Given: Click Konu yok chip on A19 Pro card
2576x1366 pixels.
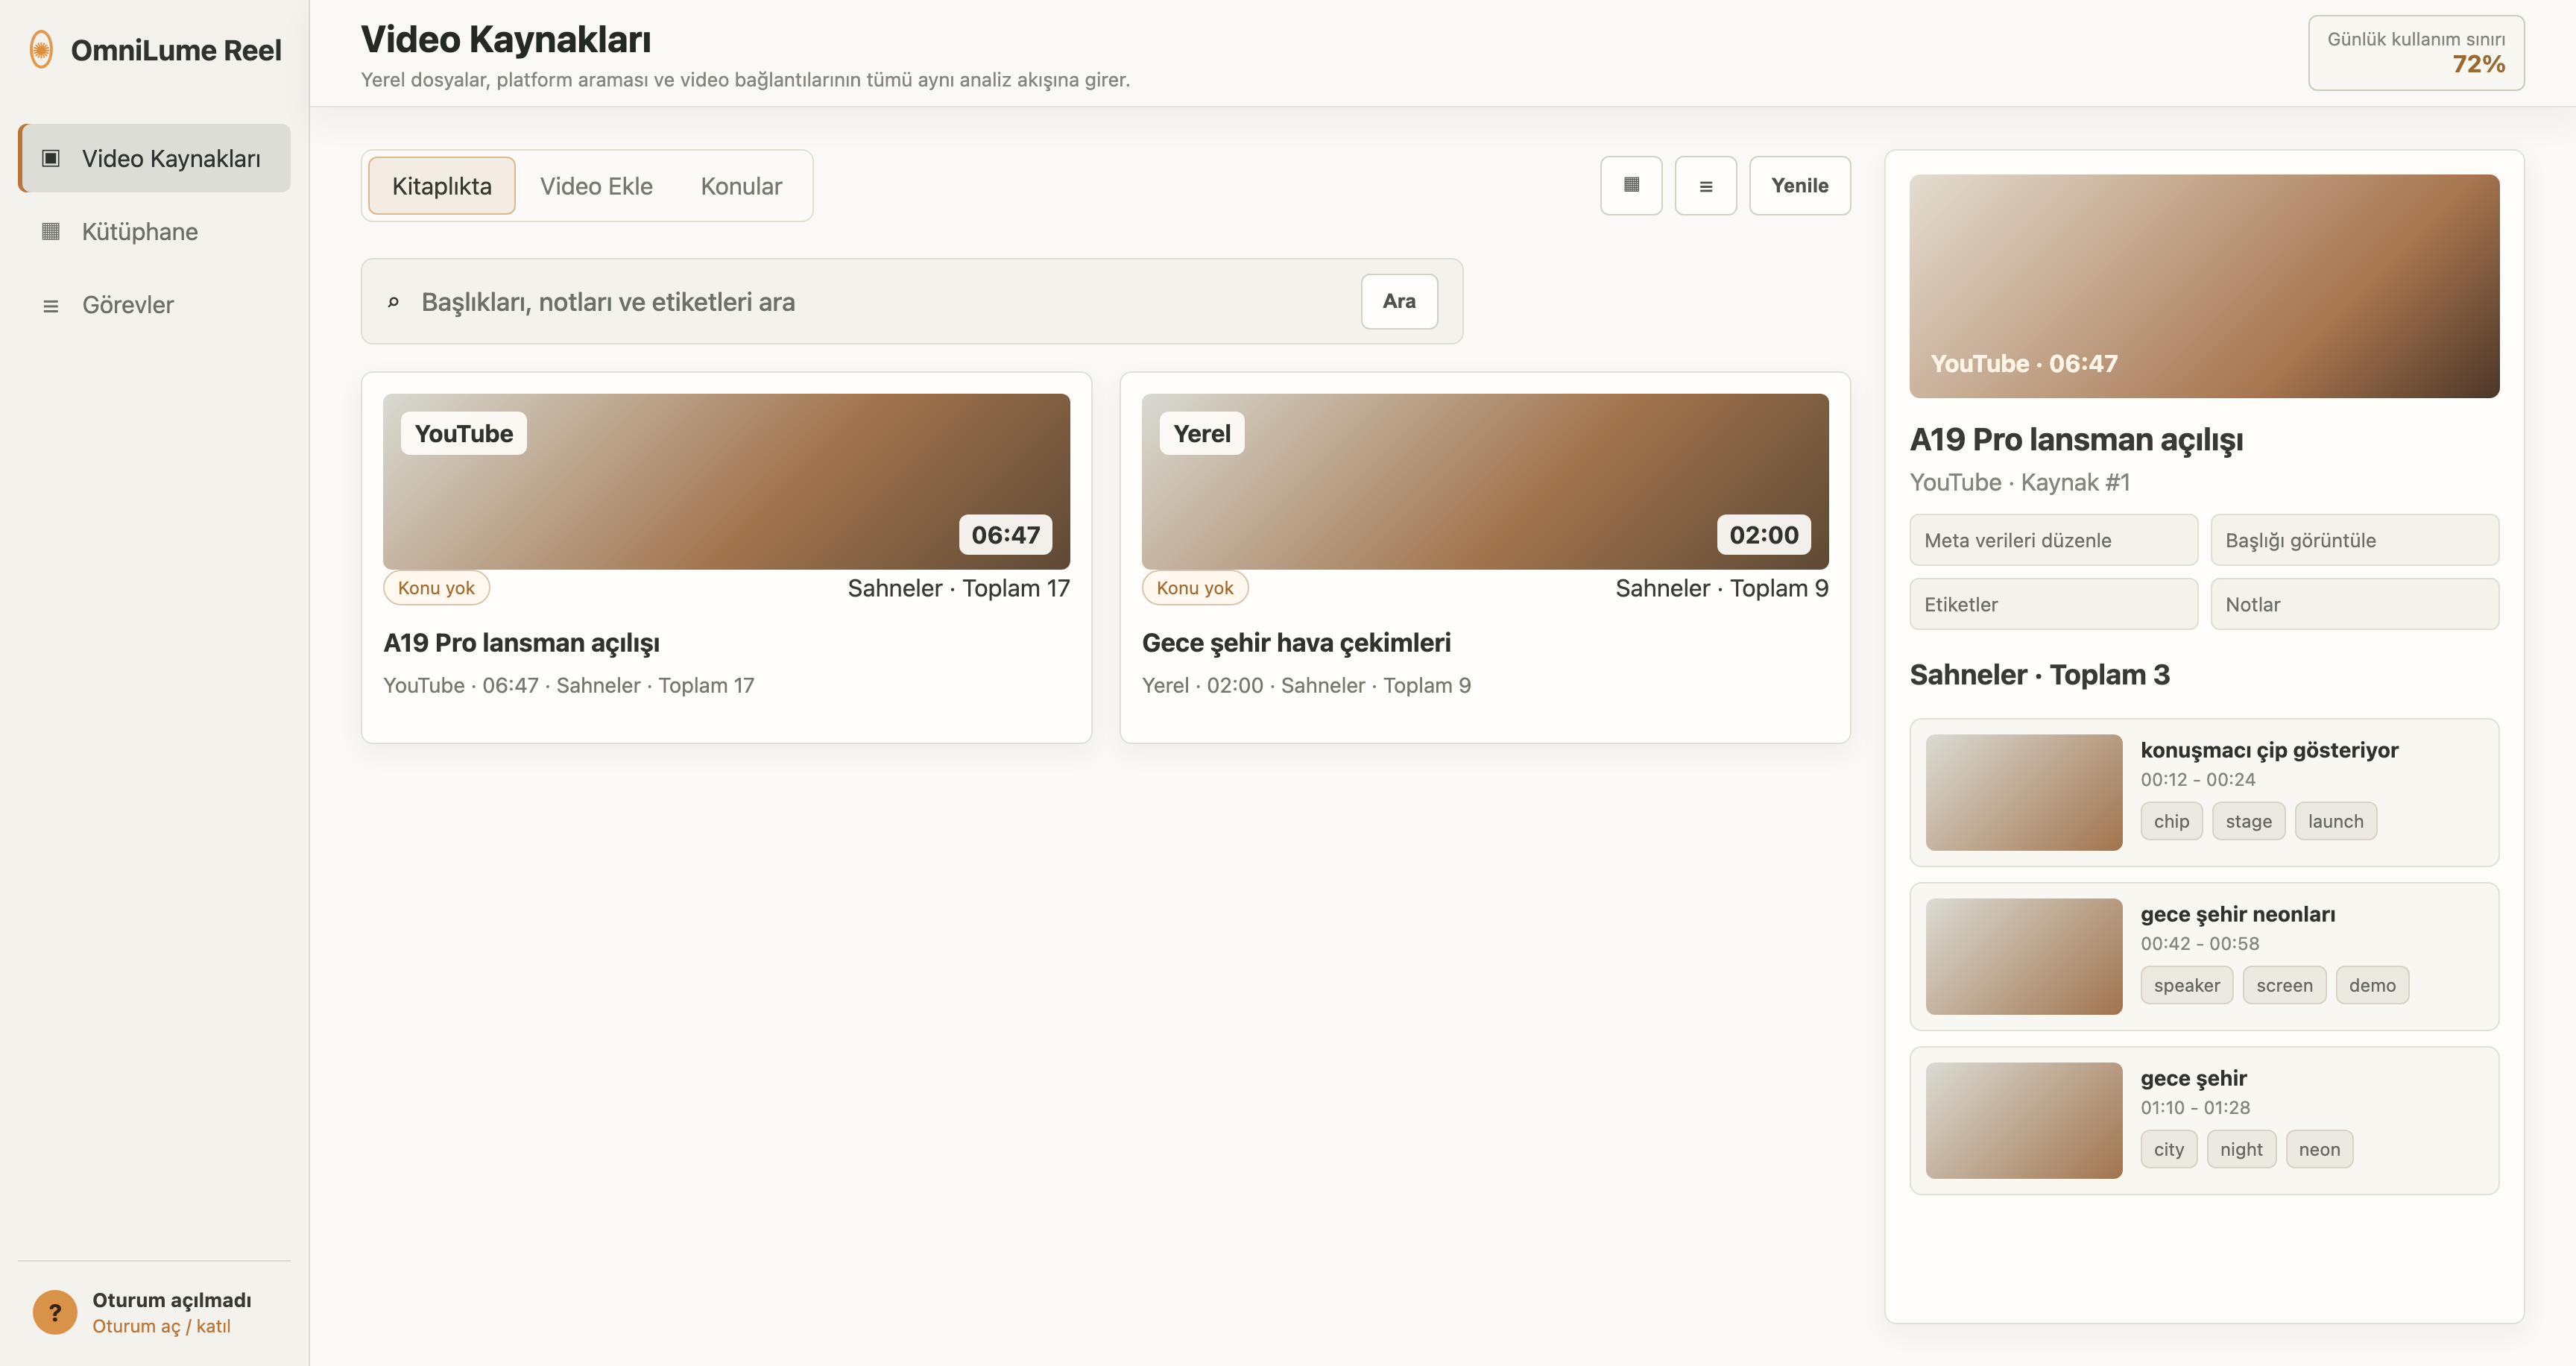Looking at the screenshot, I should tap(436, 588).
